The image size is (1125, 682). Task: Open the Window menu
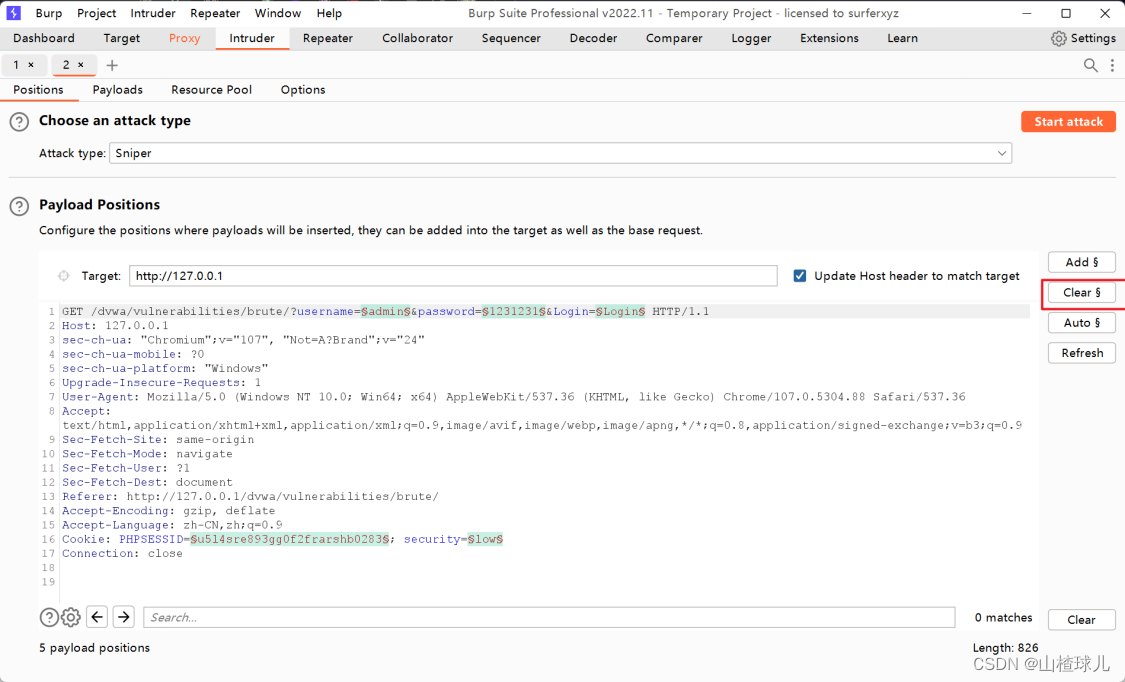278,13
